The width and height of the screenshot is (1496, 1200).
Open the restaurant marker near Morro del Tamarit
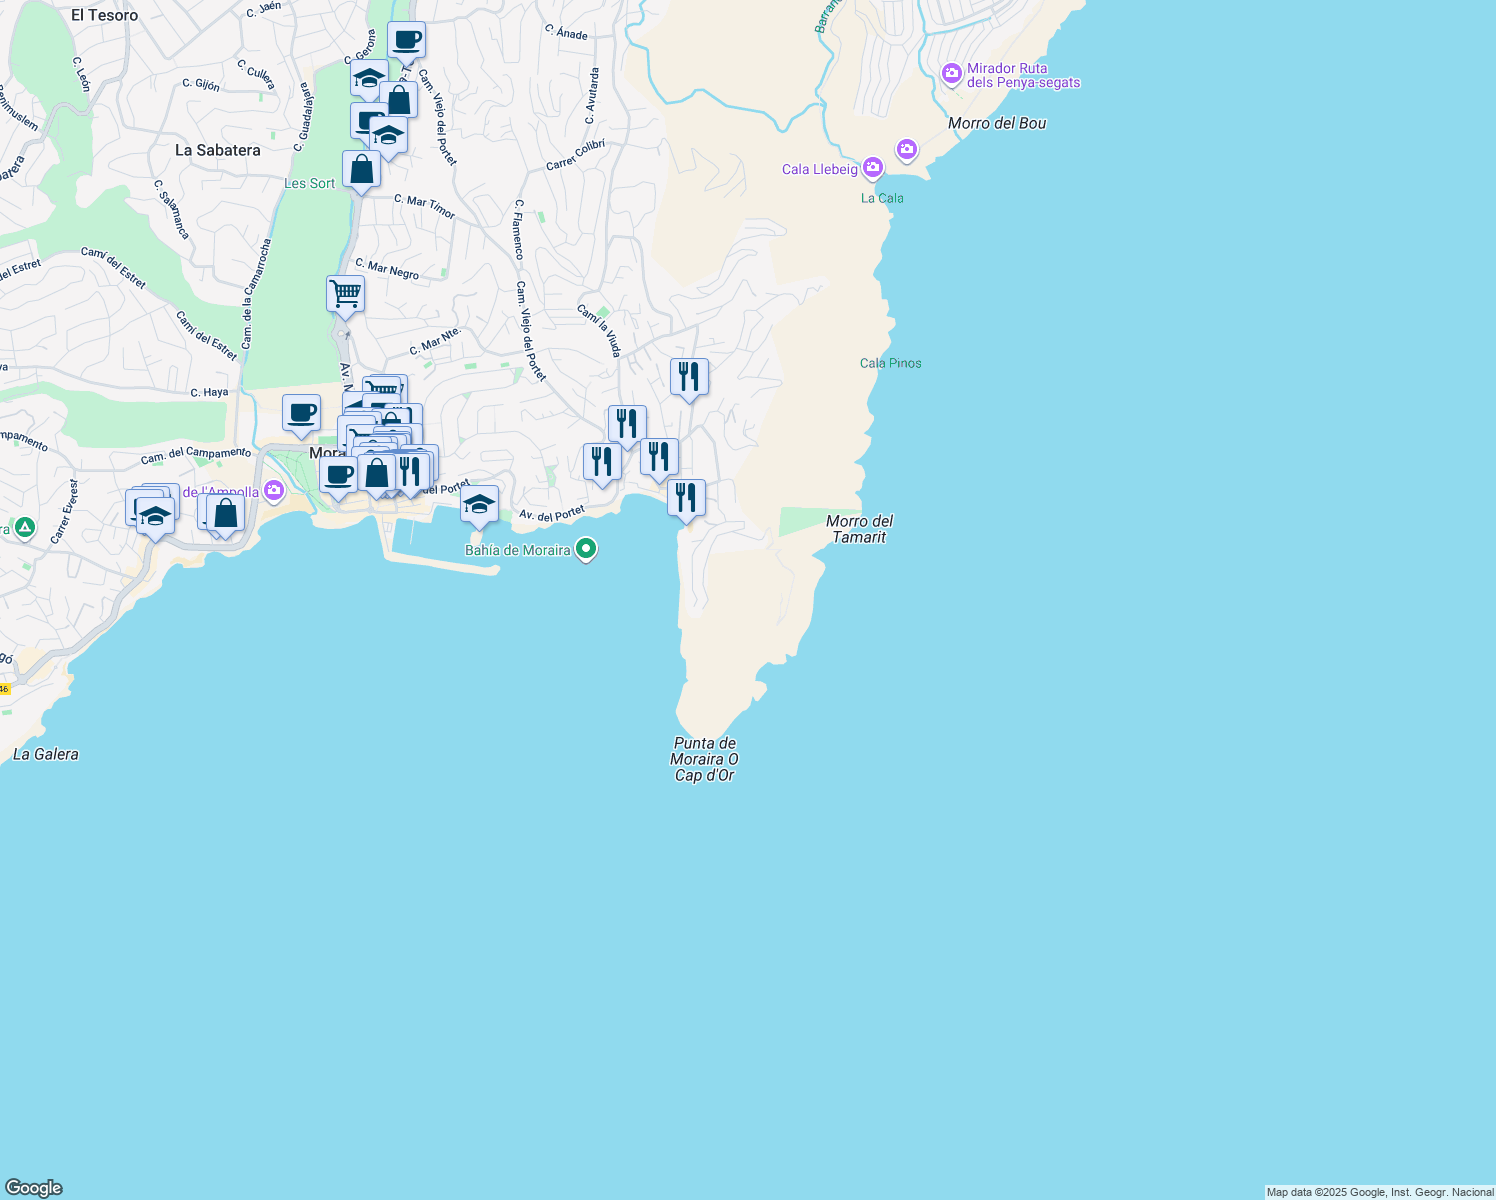(x=686, y=497)
